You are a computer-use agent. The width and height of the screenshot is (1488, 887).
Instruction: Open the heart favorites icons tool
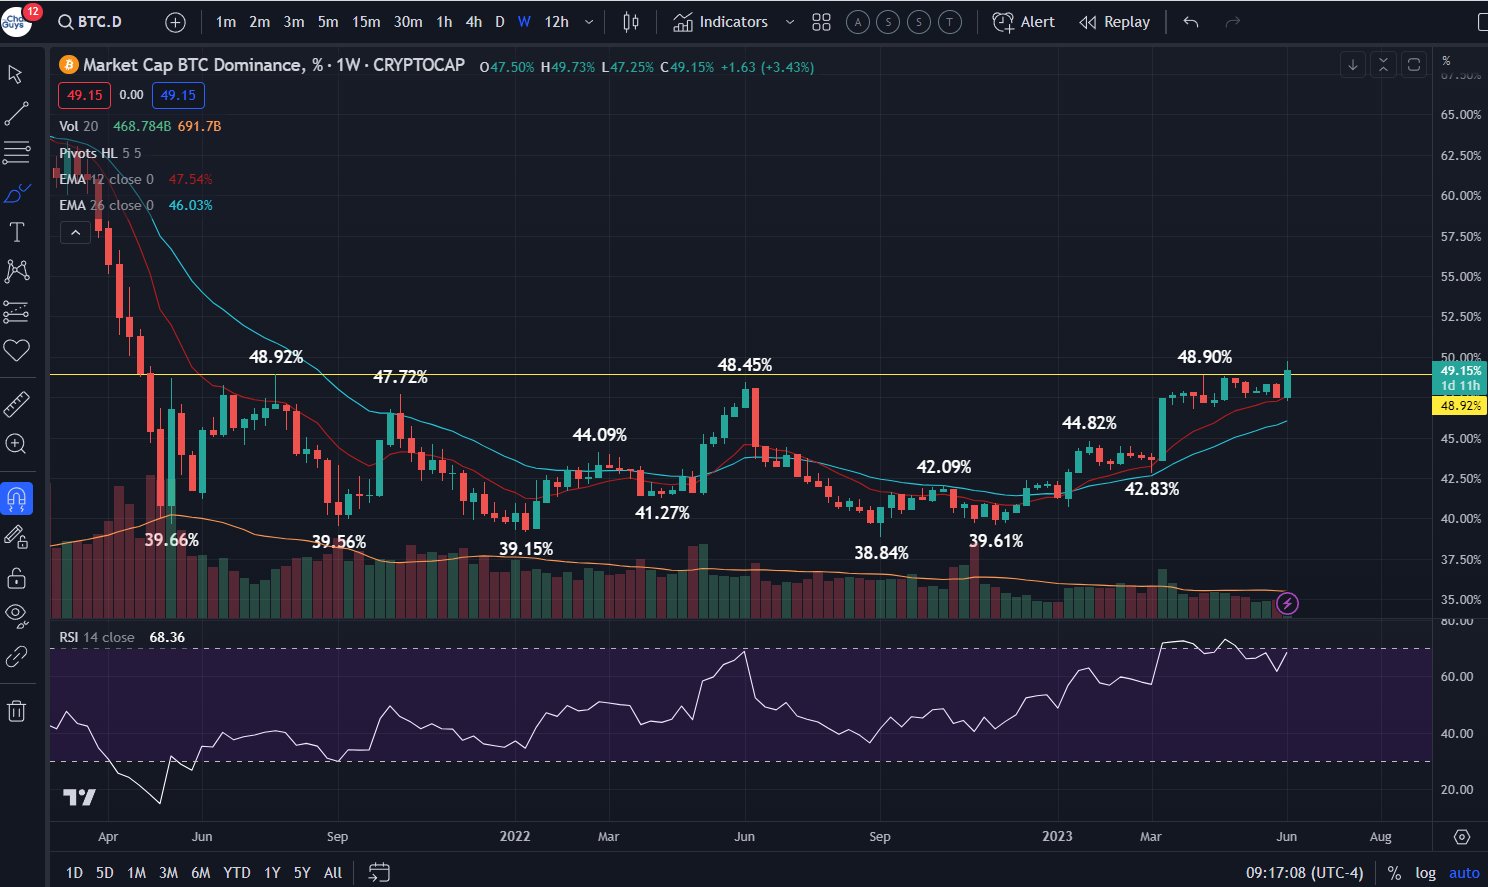[x=16, y=350]
